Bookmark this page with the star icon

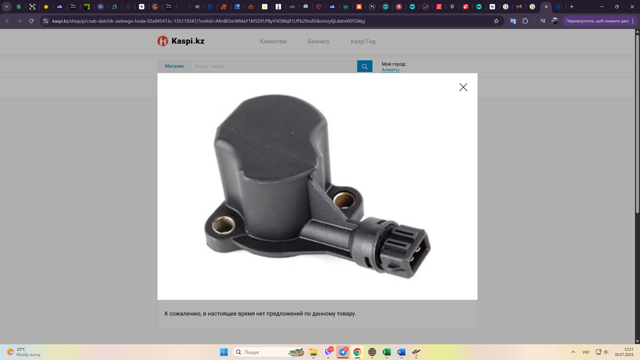tap(496, 21)
